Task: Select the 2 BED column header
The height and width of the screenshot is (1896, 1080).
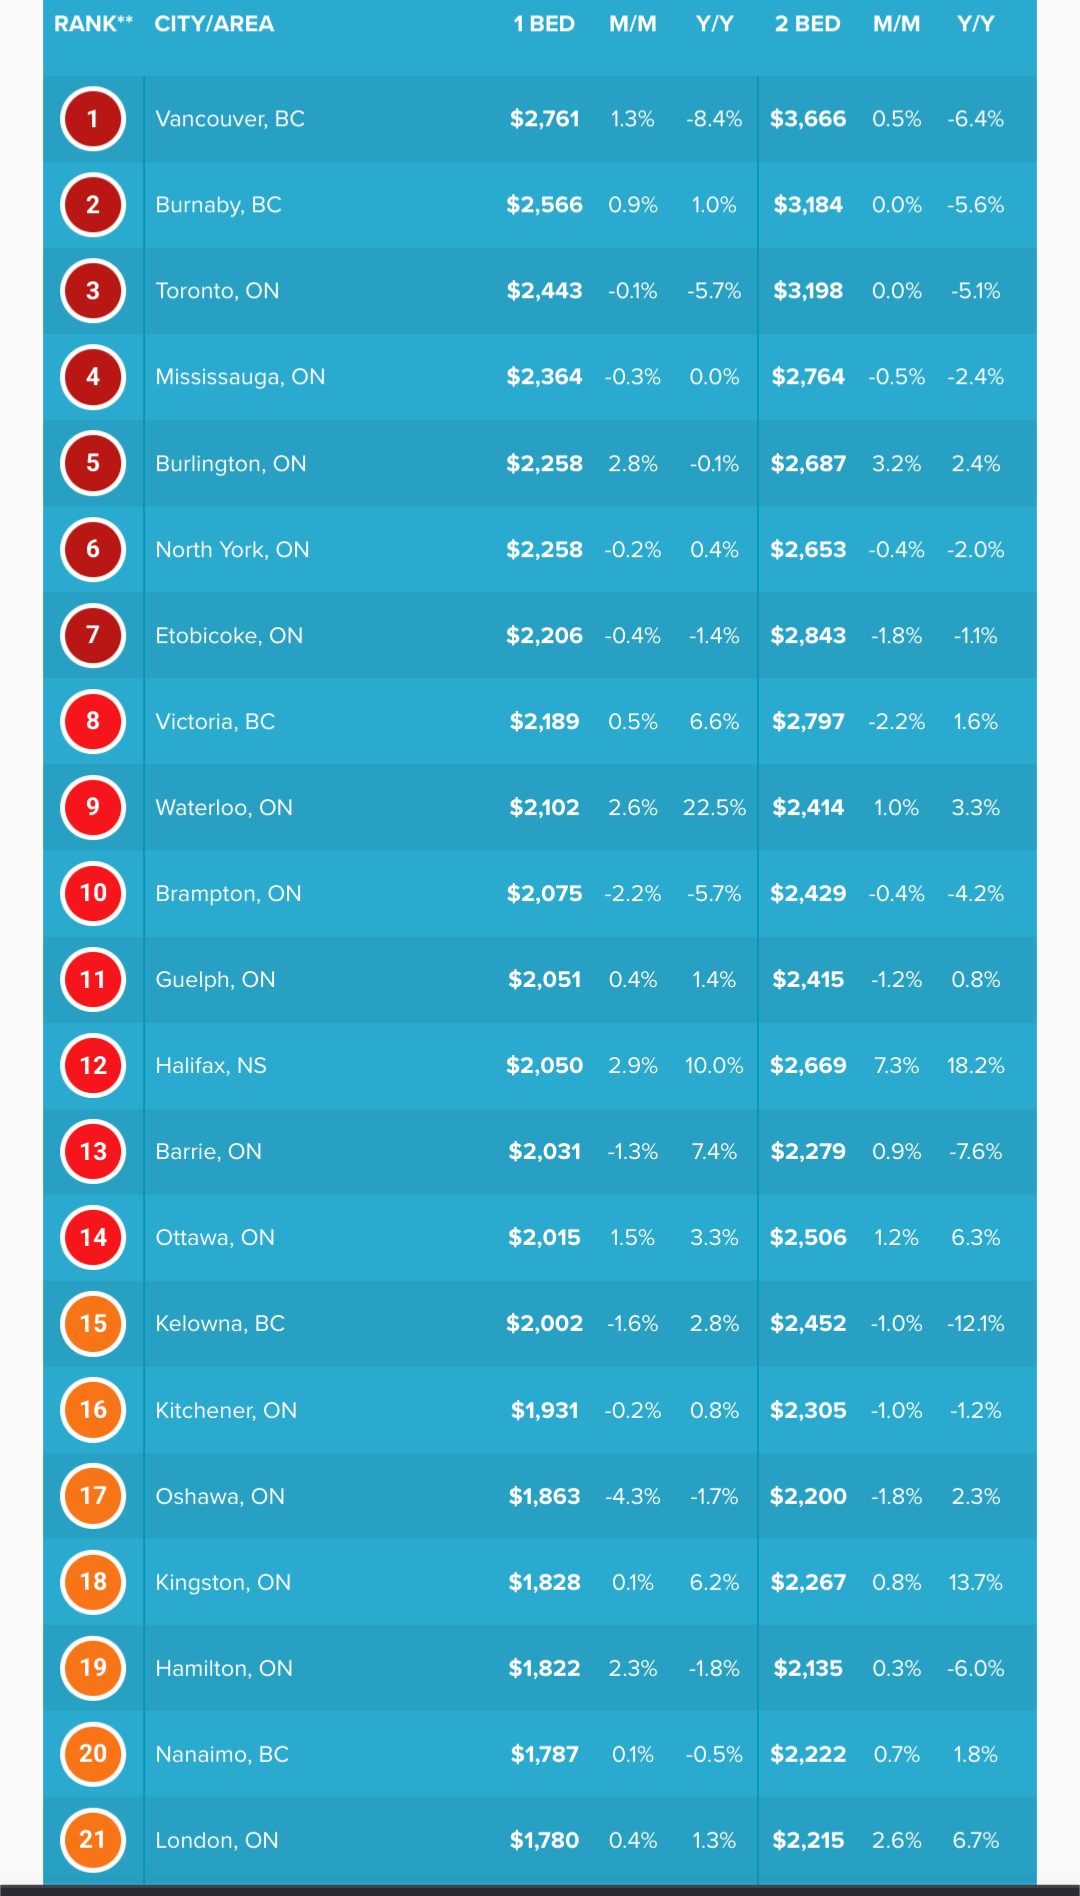Action: [x=807, y=24]
